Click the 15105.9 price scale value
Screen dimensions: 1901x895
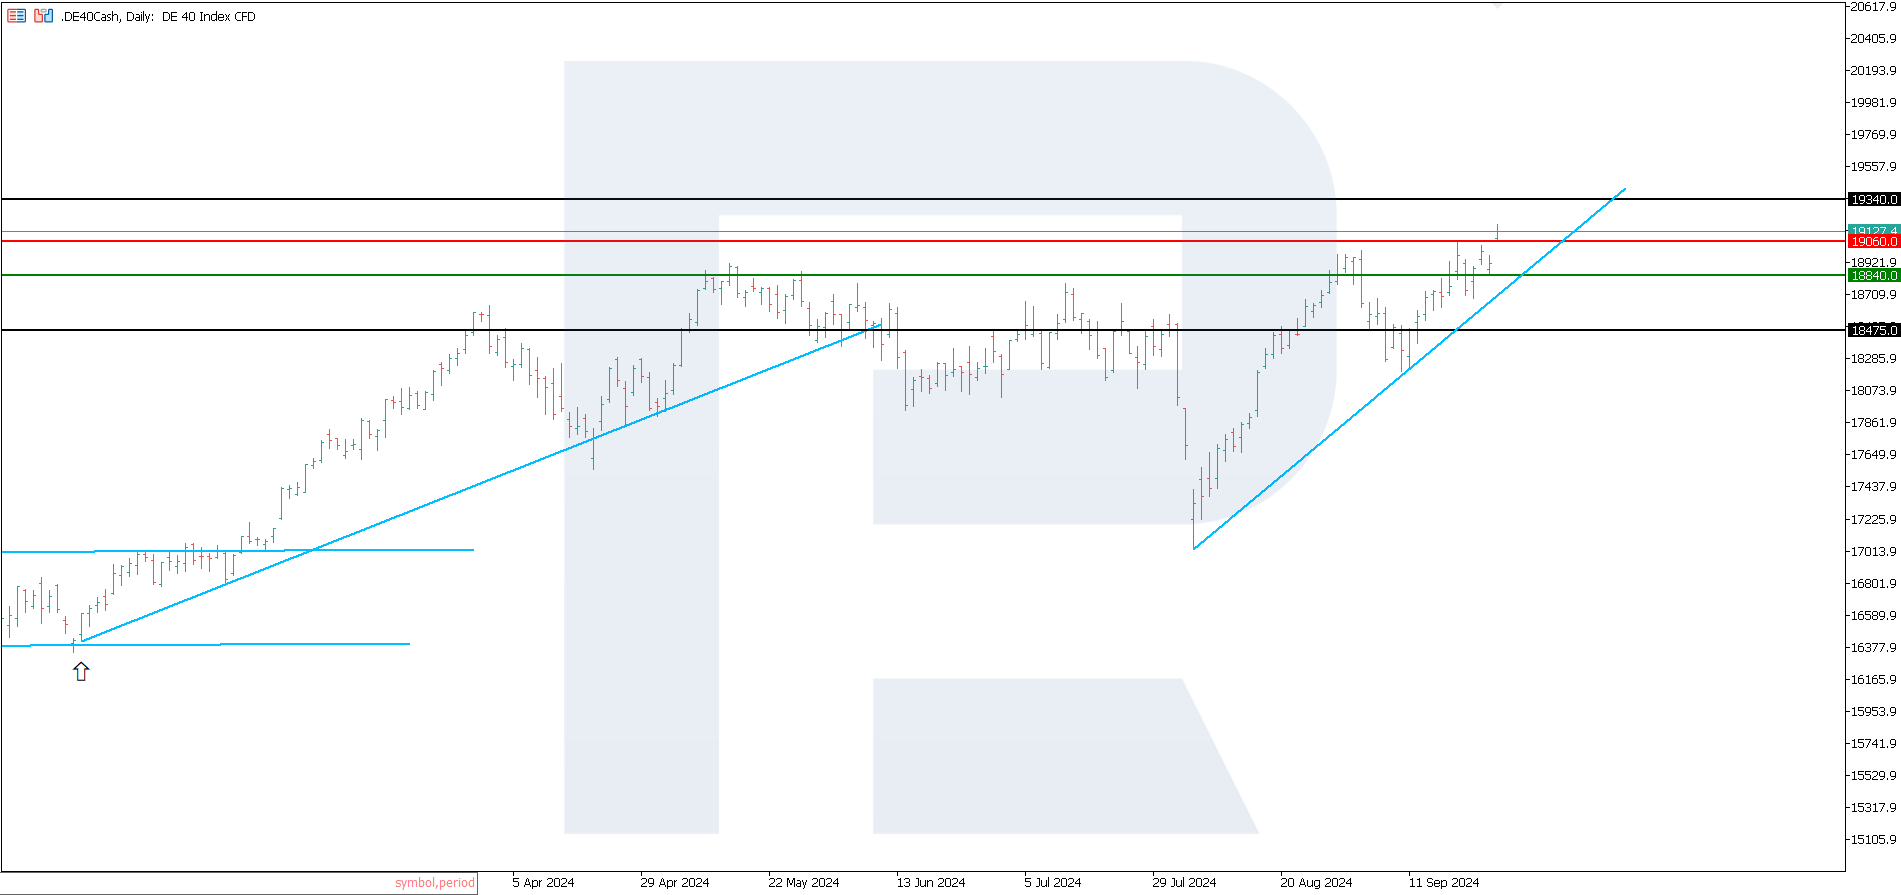tap(1873, 840)
